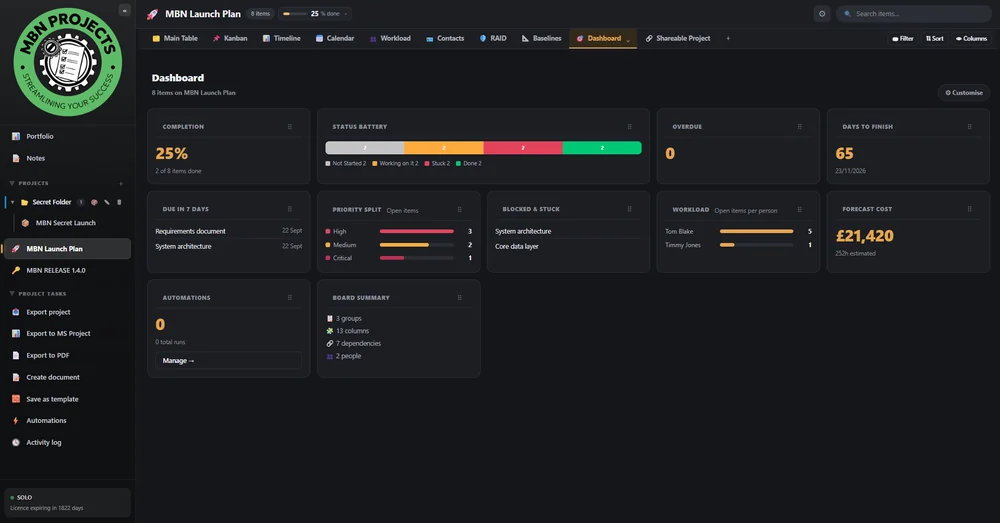Open the MBN RELEASE 1.4.0 project

(55, 270)
